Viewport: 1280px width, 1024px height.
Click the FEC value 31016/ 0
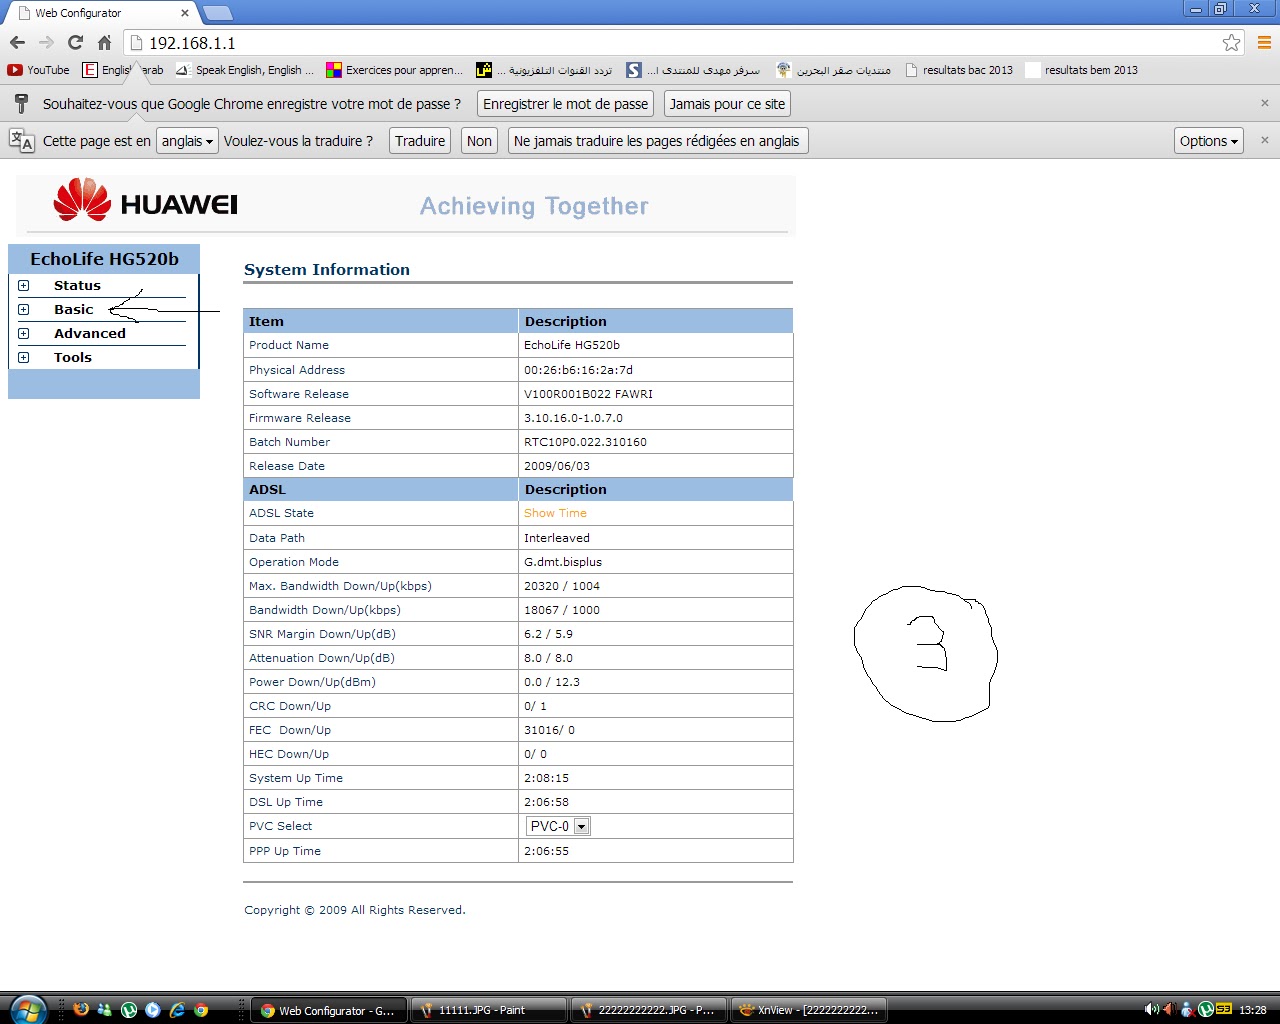[549, 730]
